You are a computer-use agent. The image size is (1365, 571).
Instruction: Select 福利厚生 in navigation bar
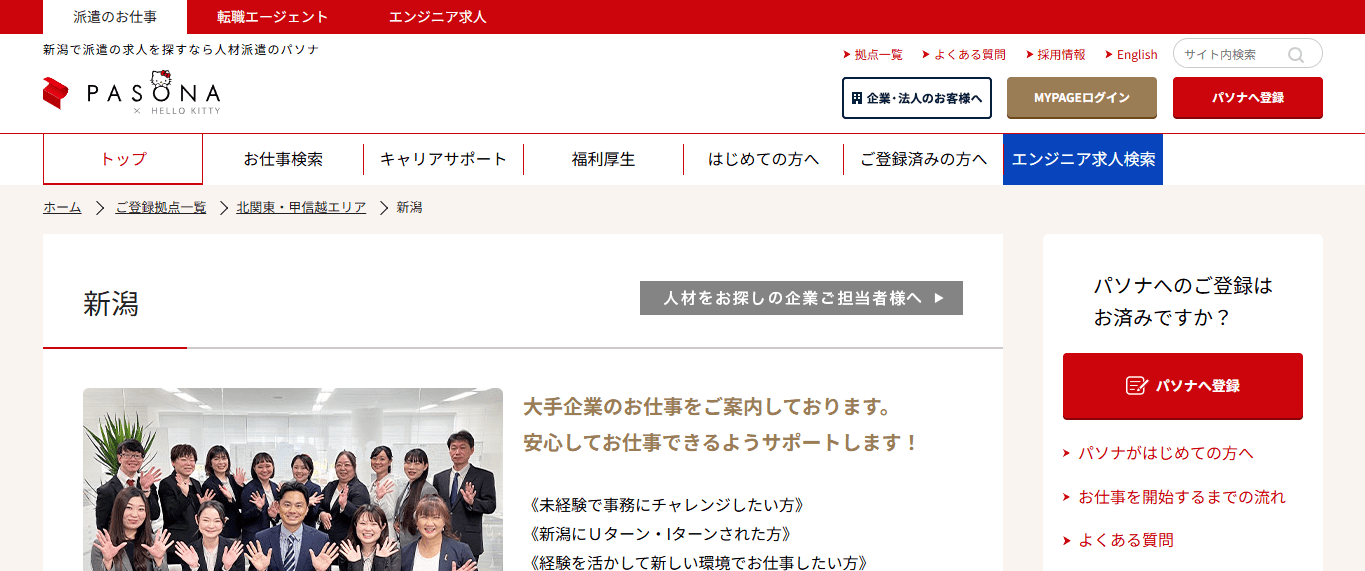coord(603,159)
